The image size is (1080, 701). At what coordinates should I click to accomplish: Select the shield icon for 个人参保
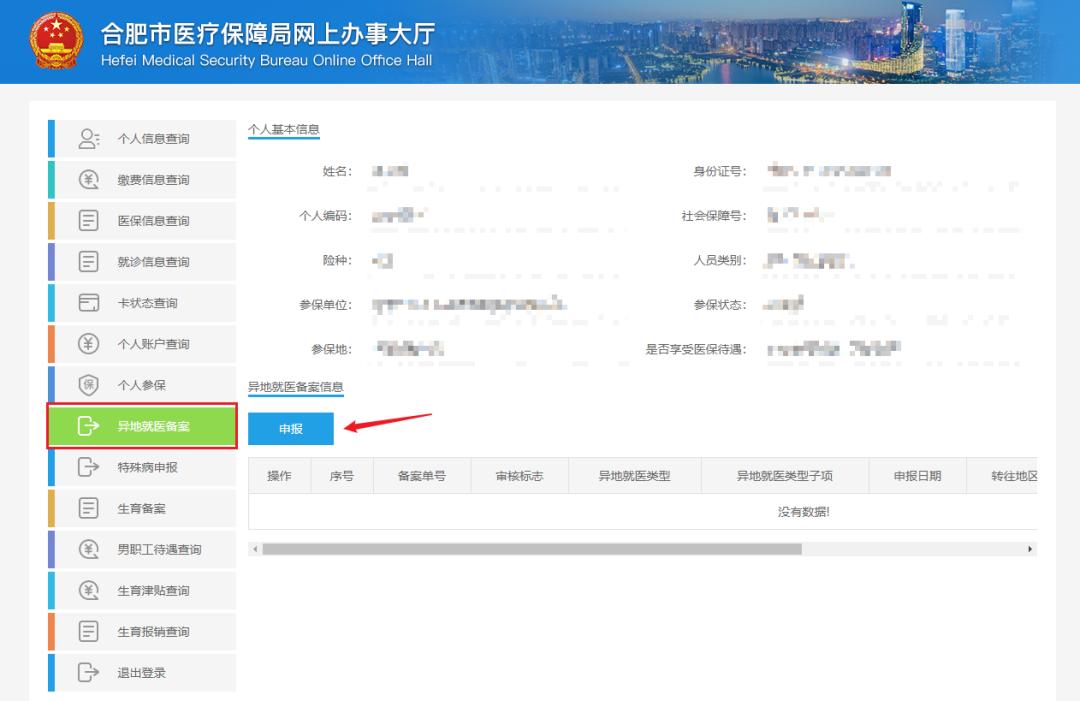(89, 384)
